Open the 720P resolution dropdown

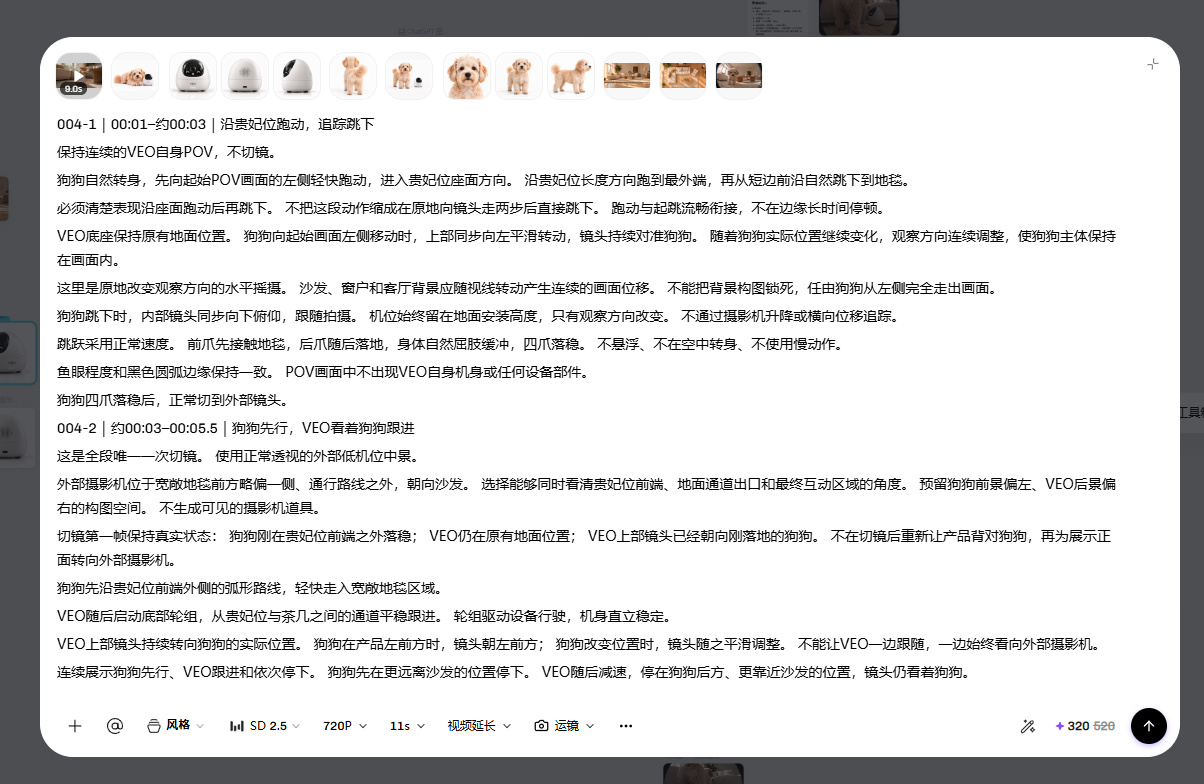(x=345, y=726)
